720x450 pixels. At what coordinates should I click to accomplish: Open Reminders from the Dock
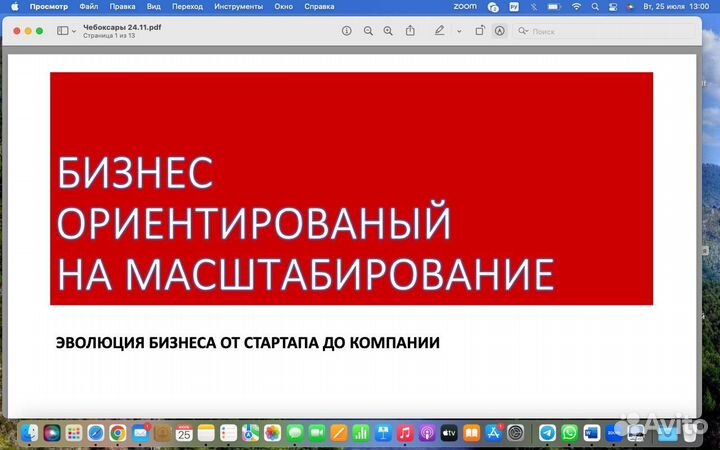(228, 433)
